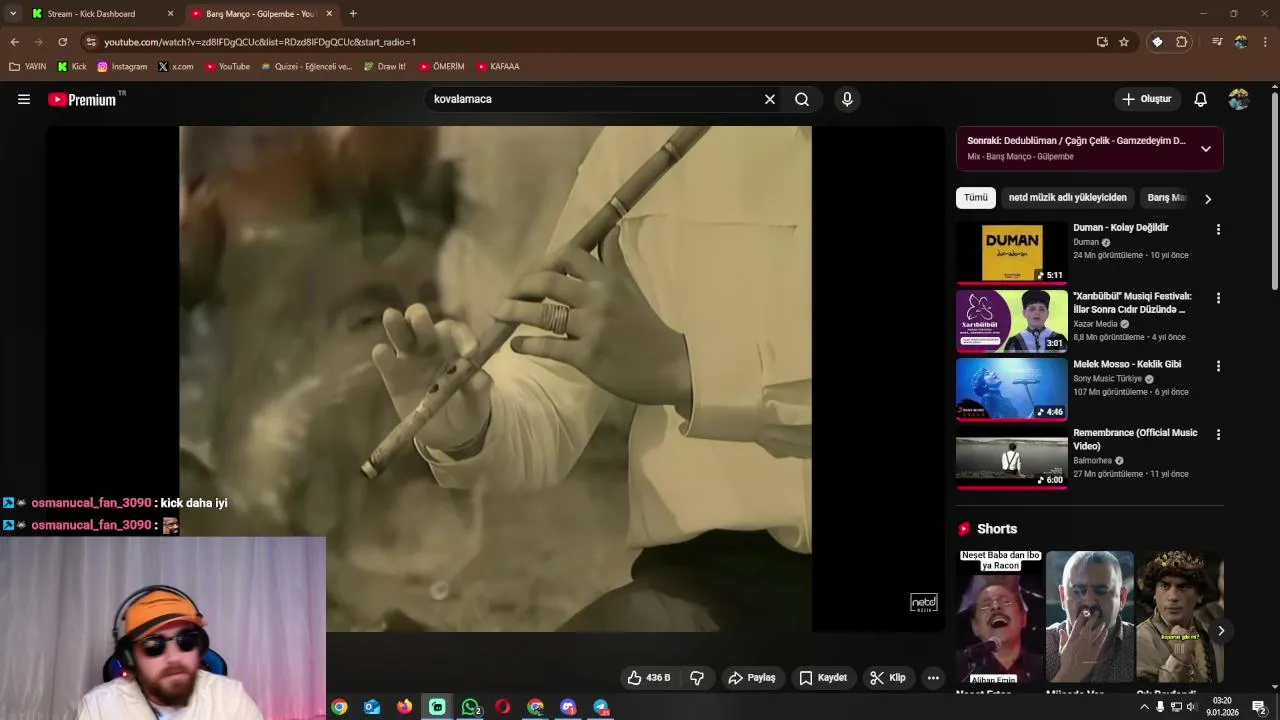Click the address bar URL
1280x720 pixels.
[260, 42]
